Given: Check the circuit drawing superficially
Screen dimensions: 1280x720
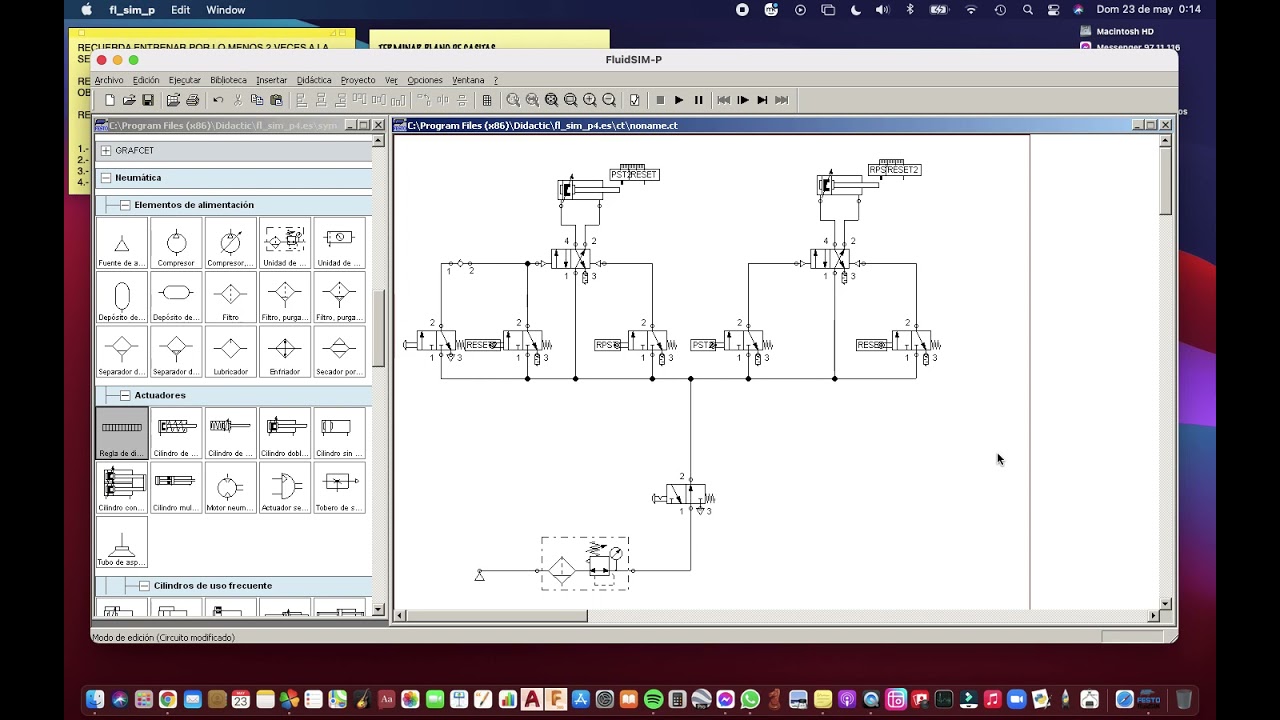Looking at the screenshot, I should [x=635, y=100].
